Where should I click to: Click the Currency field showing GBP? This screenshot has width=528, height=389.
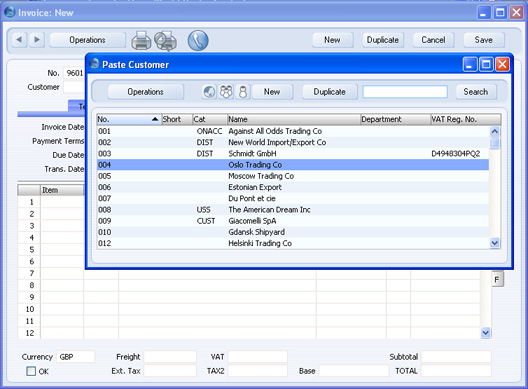tap(75, 357)
